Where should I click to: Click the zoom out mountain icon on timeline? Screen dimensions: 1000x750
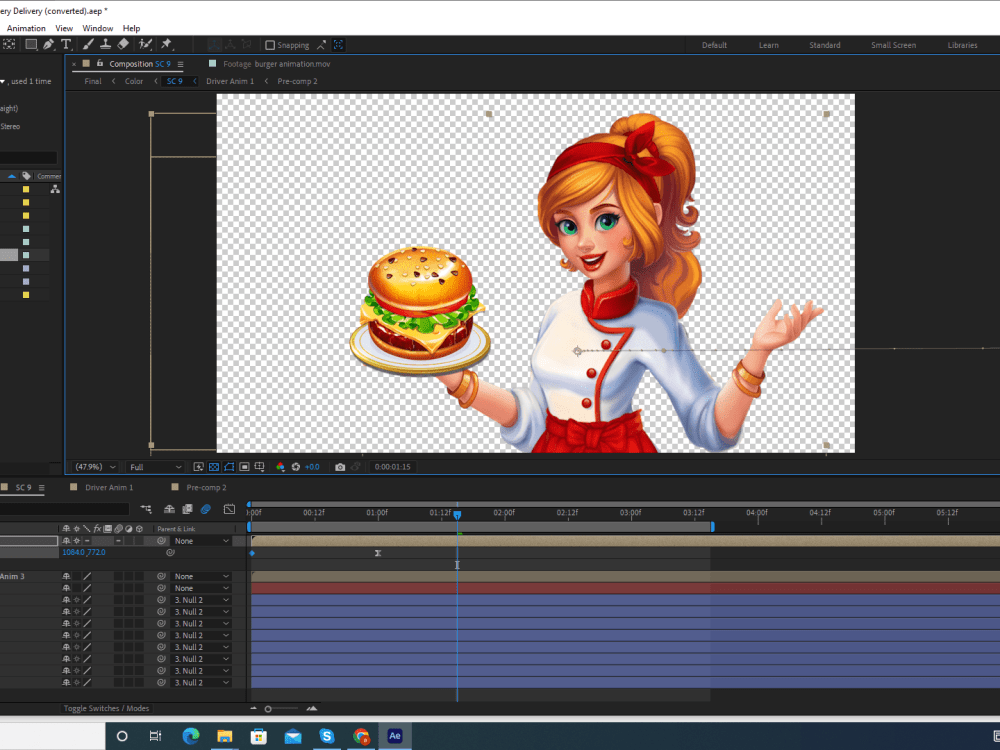click(254, 709)
